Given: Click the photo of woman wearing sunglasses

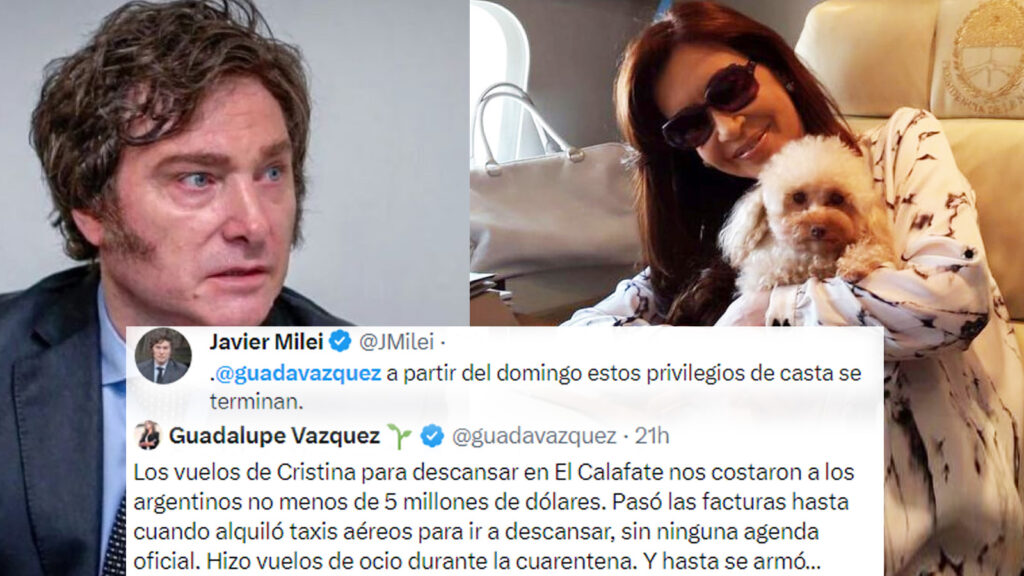Looking at the screenshot, I should click(746, 163).
